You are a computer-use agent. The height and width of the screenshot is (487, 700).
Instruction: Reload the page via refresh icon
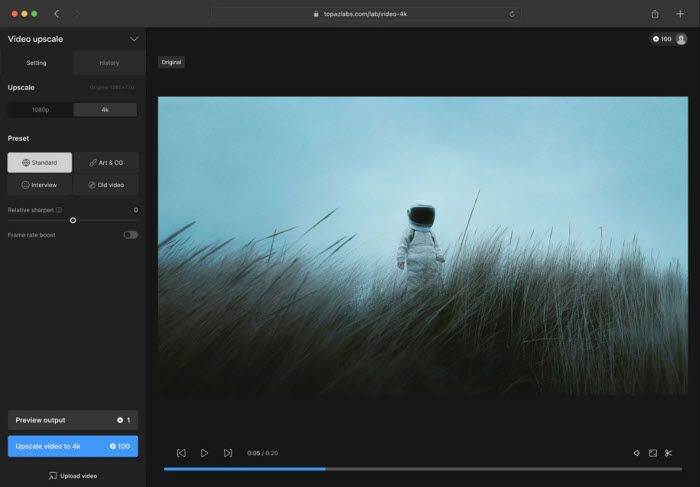coord(512,14)
